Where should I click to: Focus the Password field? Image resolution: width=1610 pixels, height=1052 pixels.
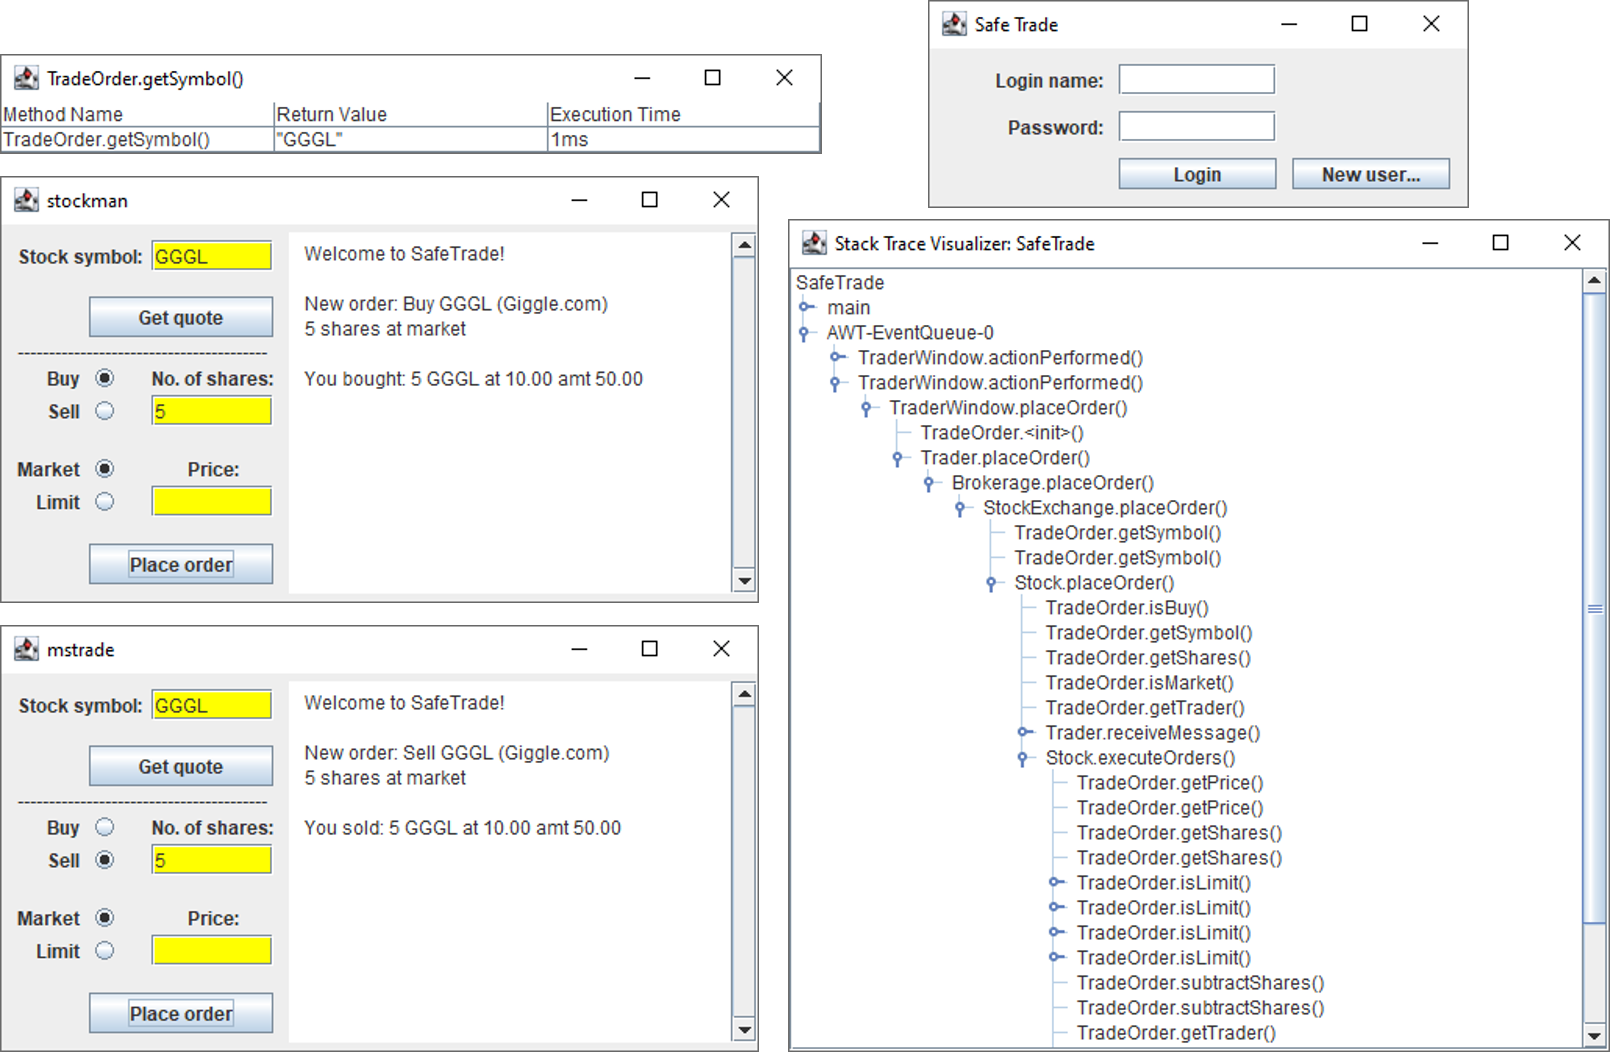pyautogui.click(x=1197, y=126)
